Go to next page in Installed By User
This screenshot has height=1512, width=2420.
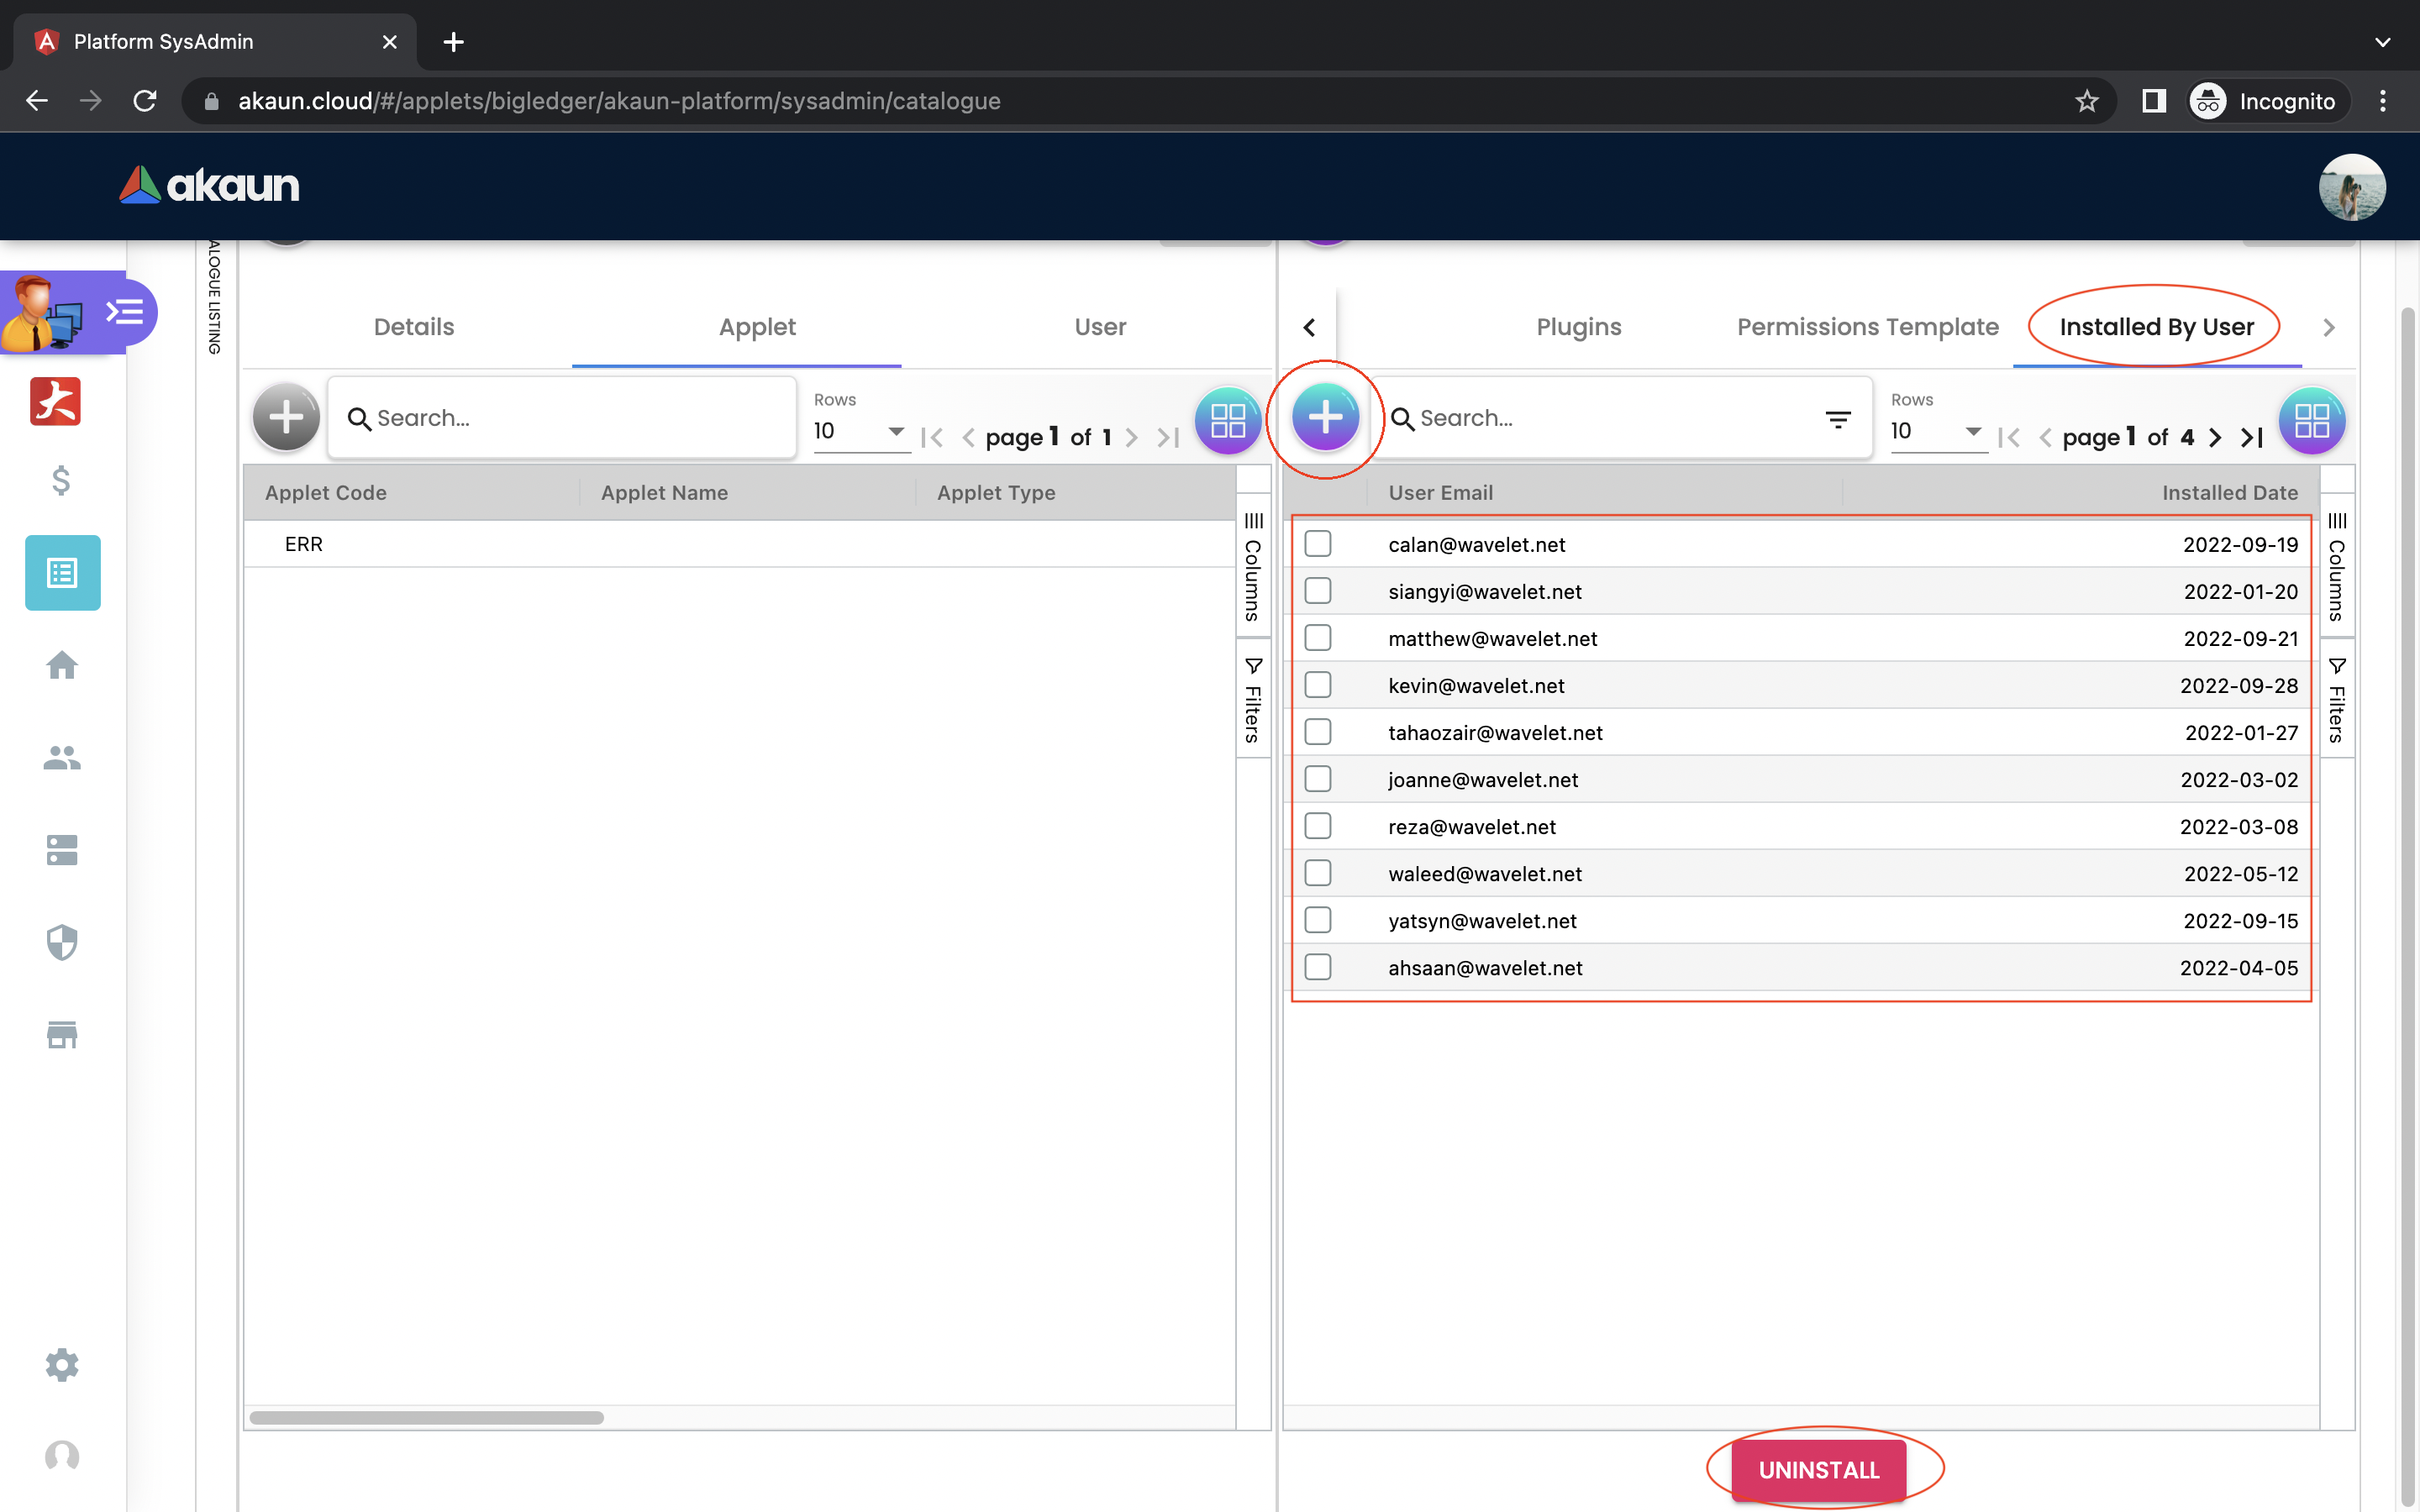pos(2216,437)
